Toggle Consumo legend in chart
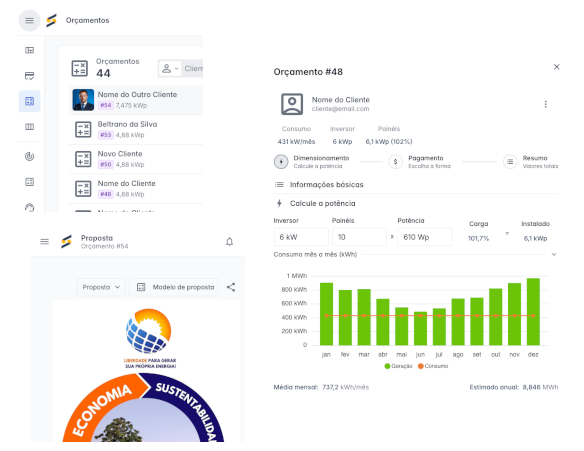 click(433, 366)
